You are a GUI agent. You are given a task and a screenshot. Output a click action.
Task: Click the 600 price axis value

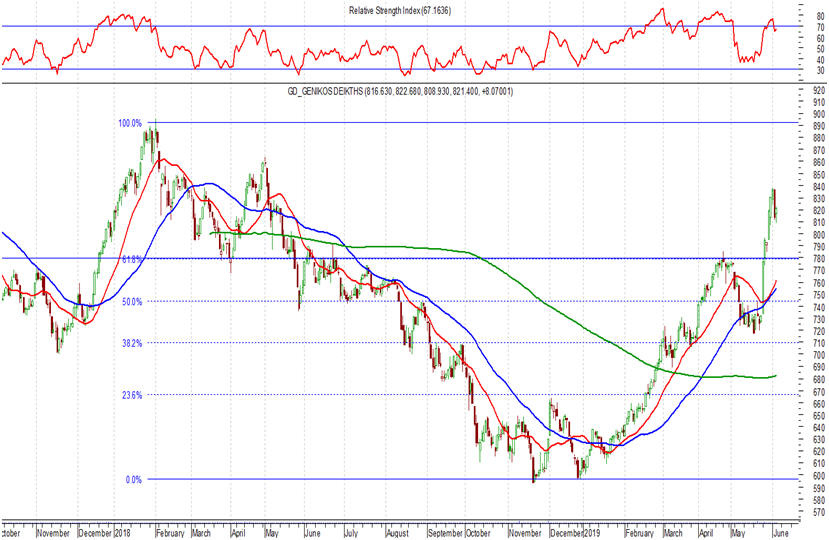(818, 475)
